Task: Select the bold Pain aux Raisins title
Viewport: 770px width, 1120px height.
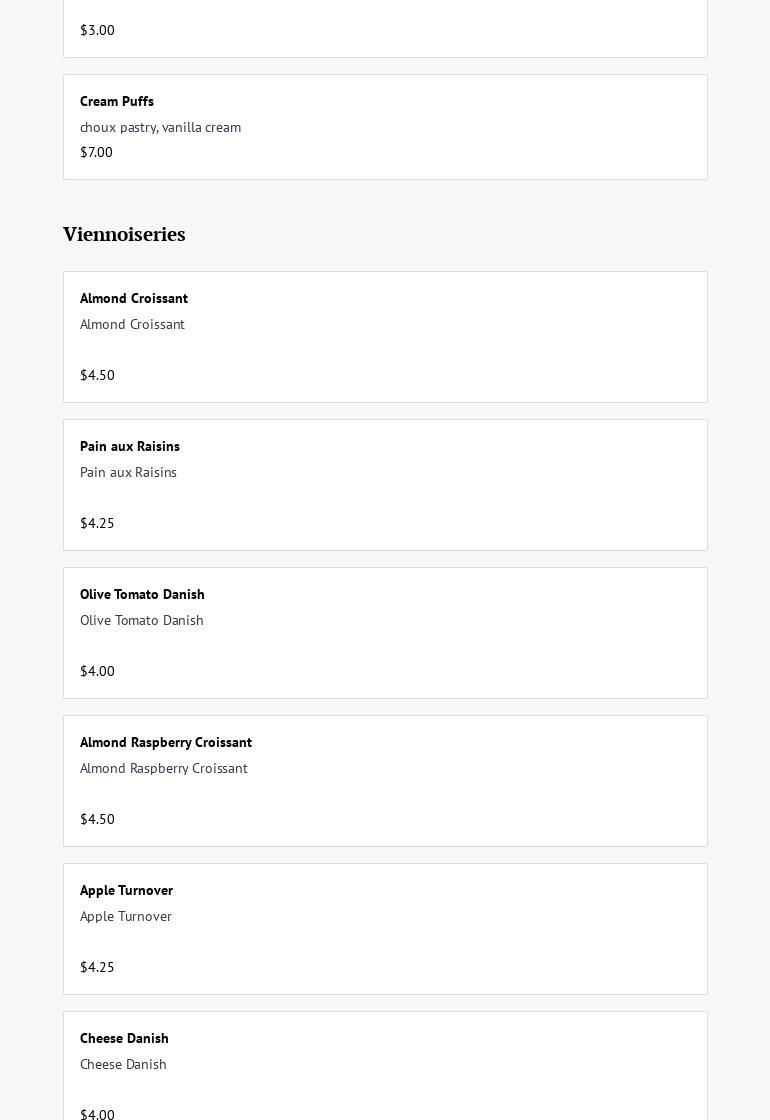Action: [130, 446]
